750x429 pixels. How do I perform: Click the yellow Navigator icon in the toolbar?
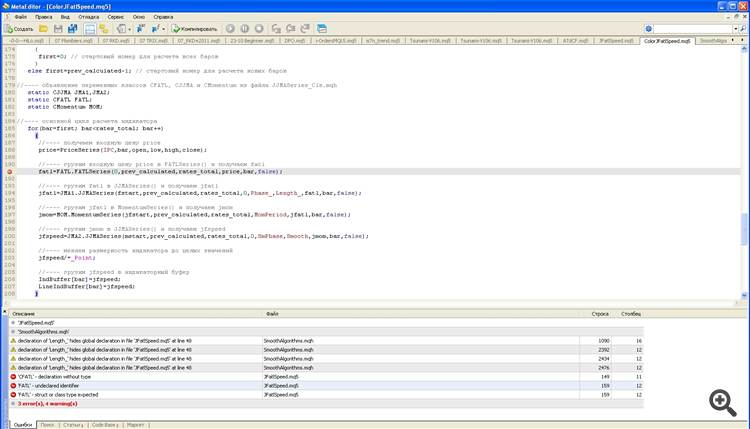tap(104, 29)
